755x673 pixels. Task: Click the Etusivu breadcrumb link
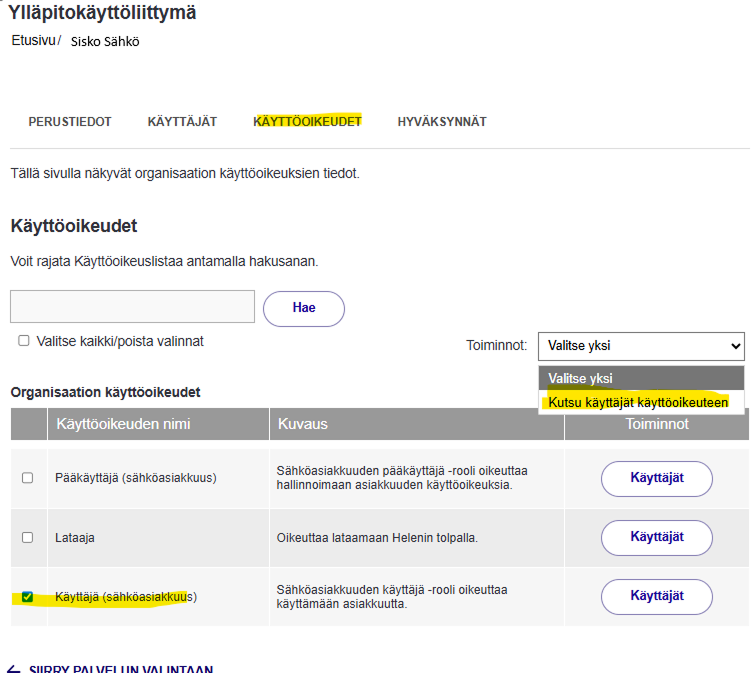coord(33,41)
